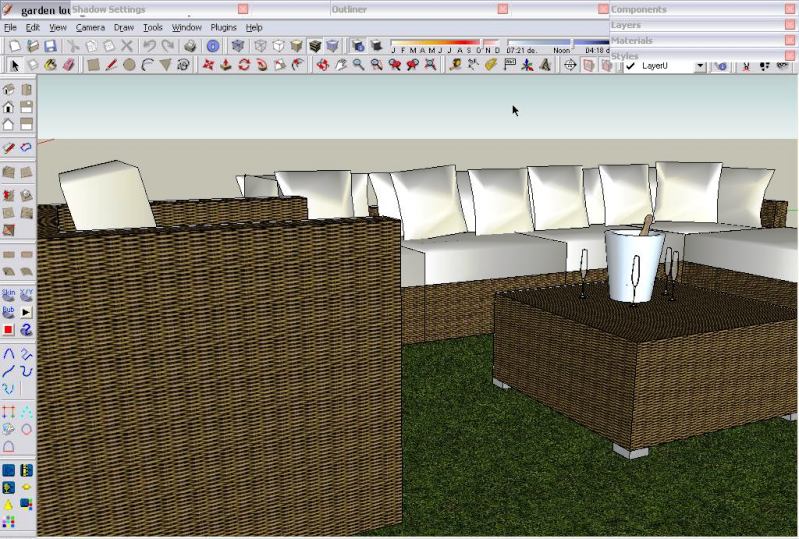Select the Circle drawing tool
Screen dimensions: 799x539
tap(129, 65)
